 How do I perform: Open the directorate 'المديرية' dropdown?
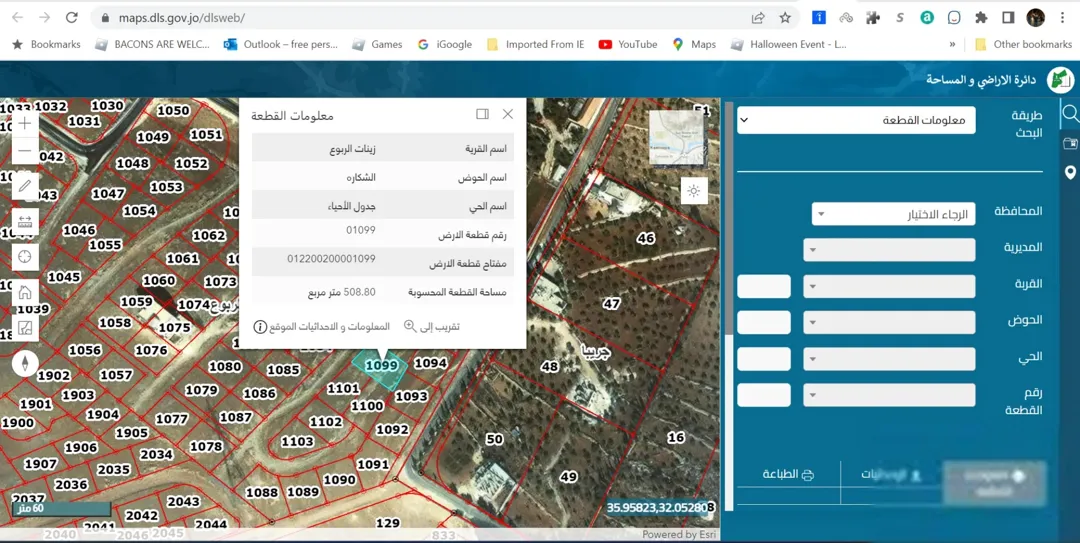[x=889, y=249]
